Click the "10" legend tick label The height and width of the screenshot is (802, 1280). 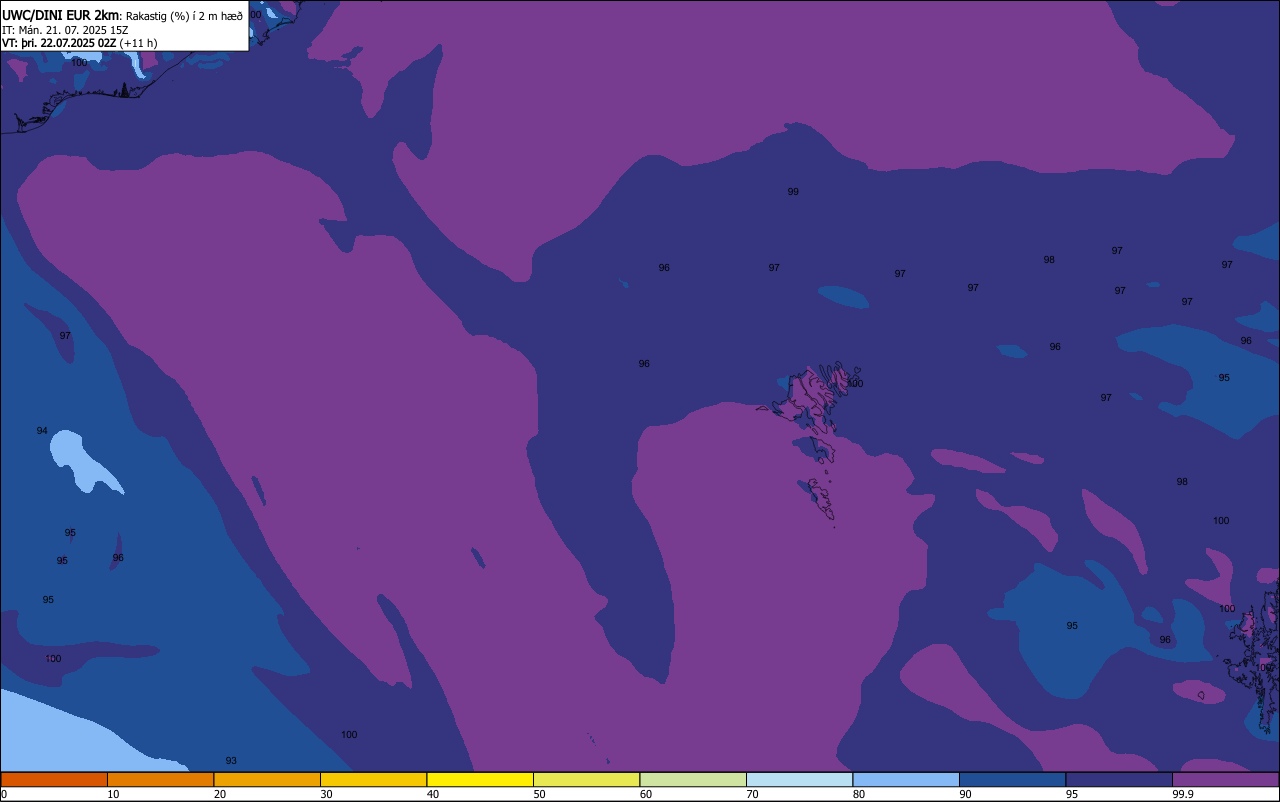pyautogui.click(x=113, y=794)
